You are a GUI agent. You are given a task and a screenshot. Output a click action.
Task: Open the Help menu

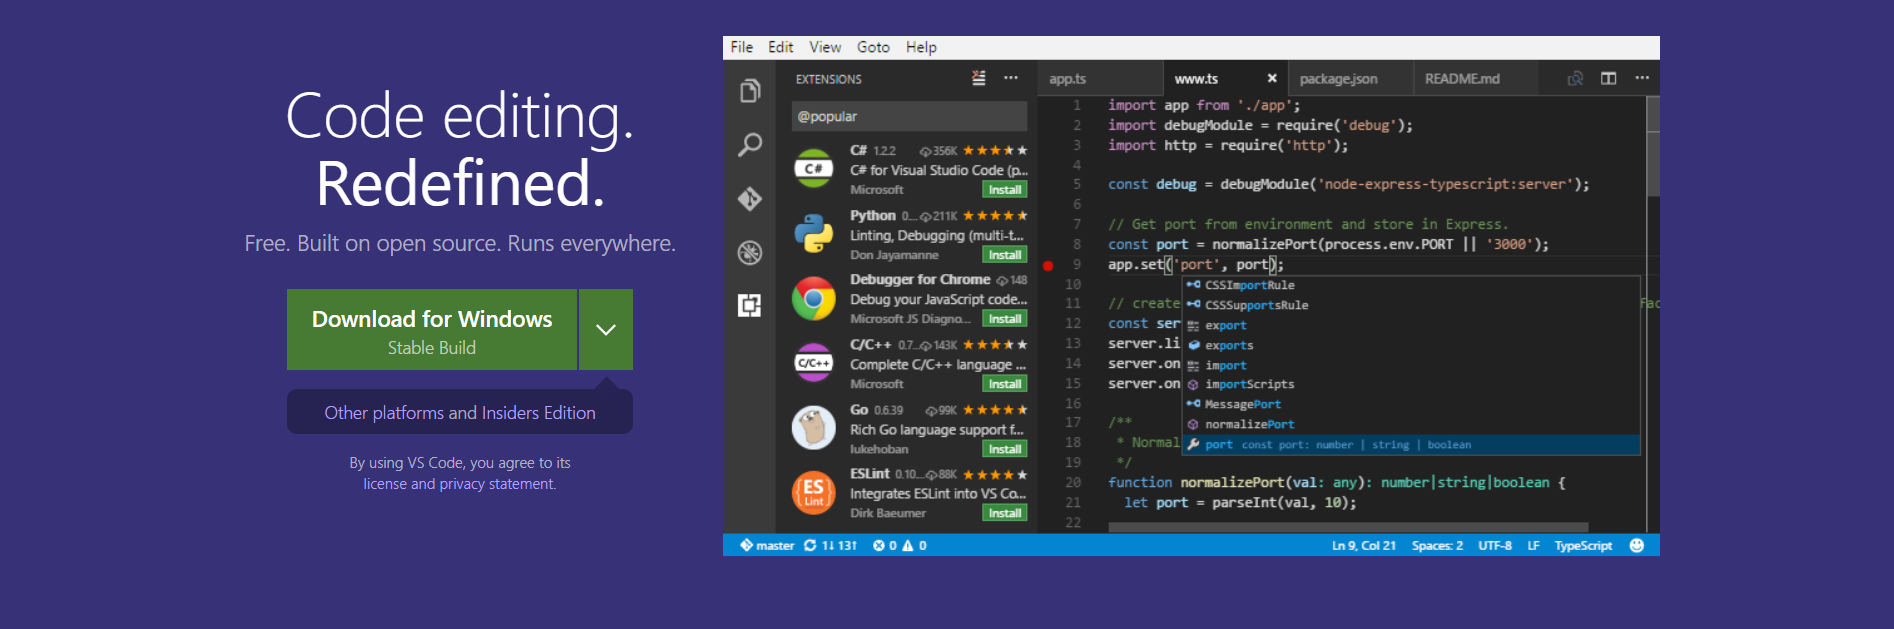[x=921, y=47]
